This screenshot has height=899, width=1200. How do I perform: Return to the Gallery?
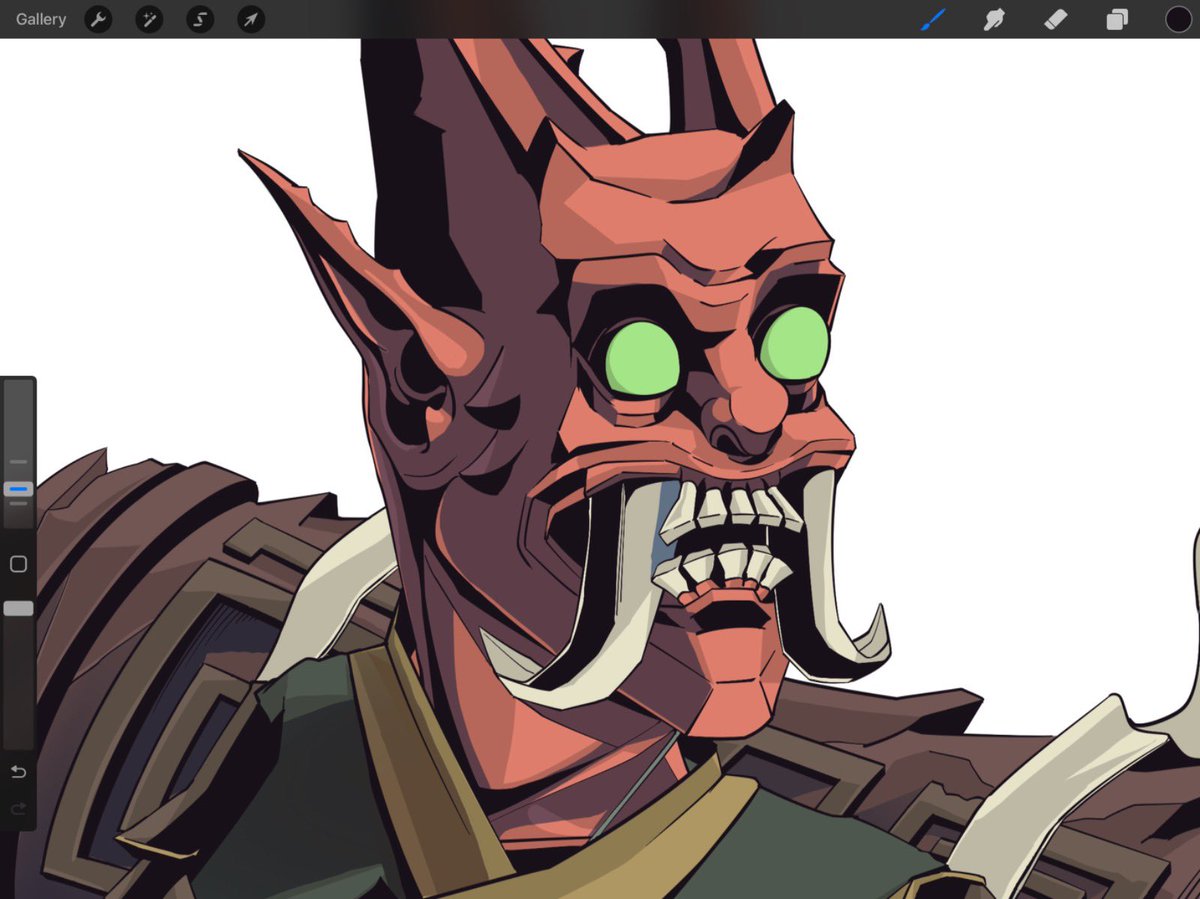coord(40,19)
